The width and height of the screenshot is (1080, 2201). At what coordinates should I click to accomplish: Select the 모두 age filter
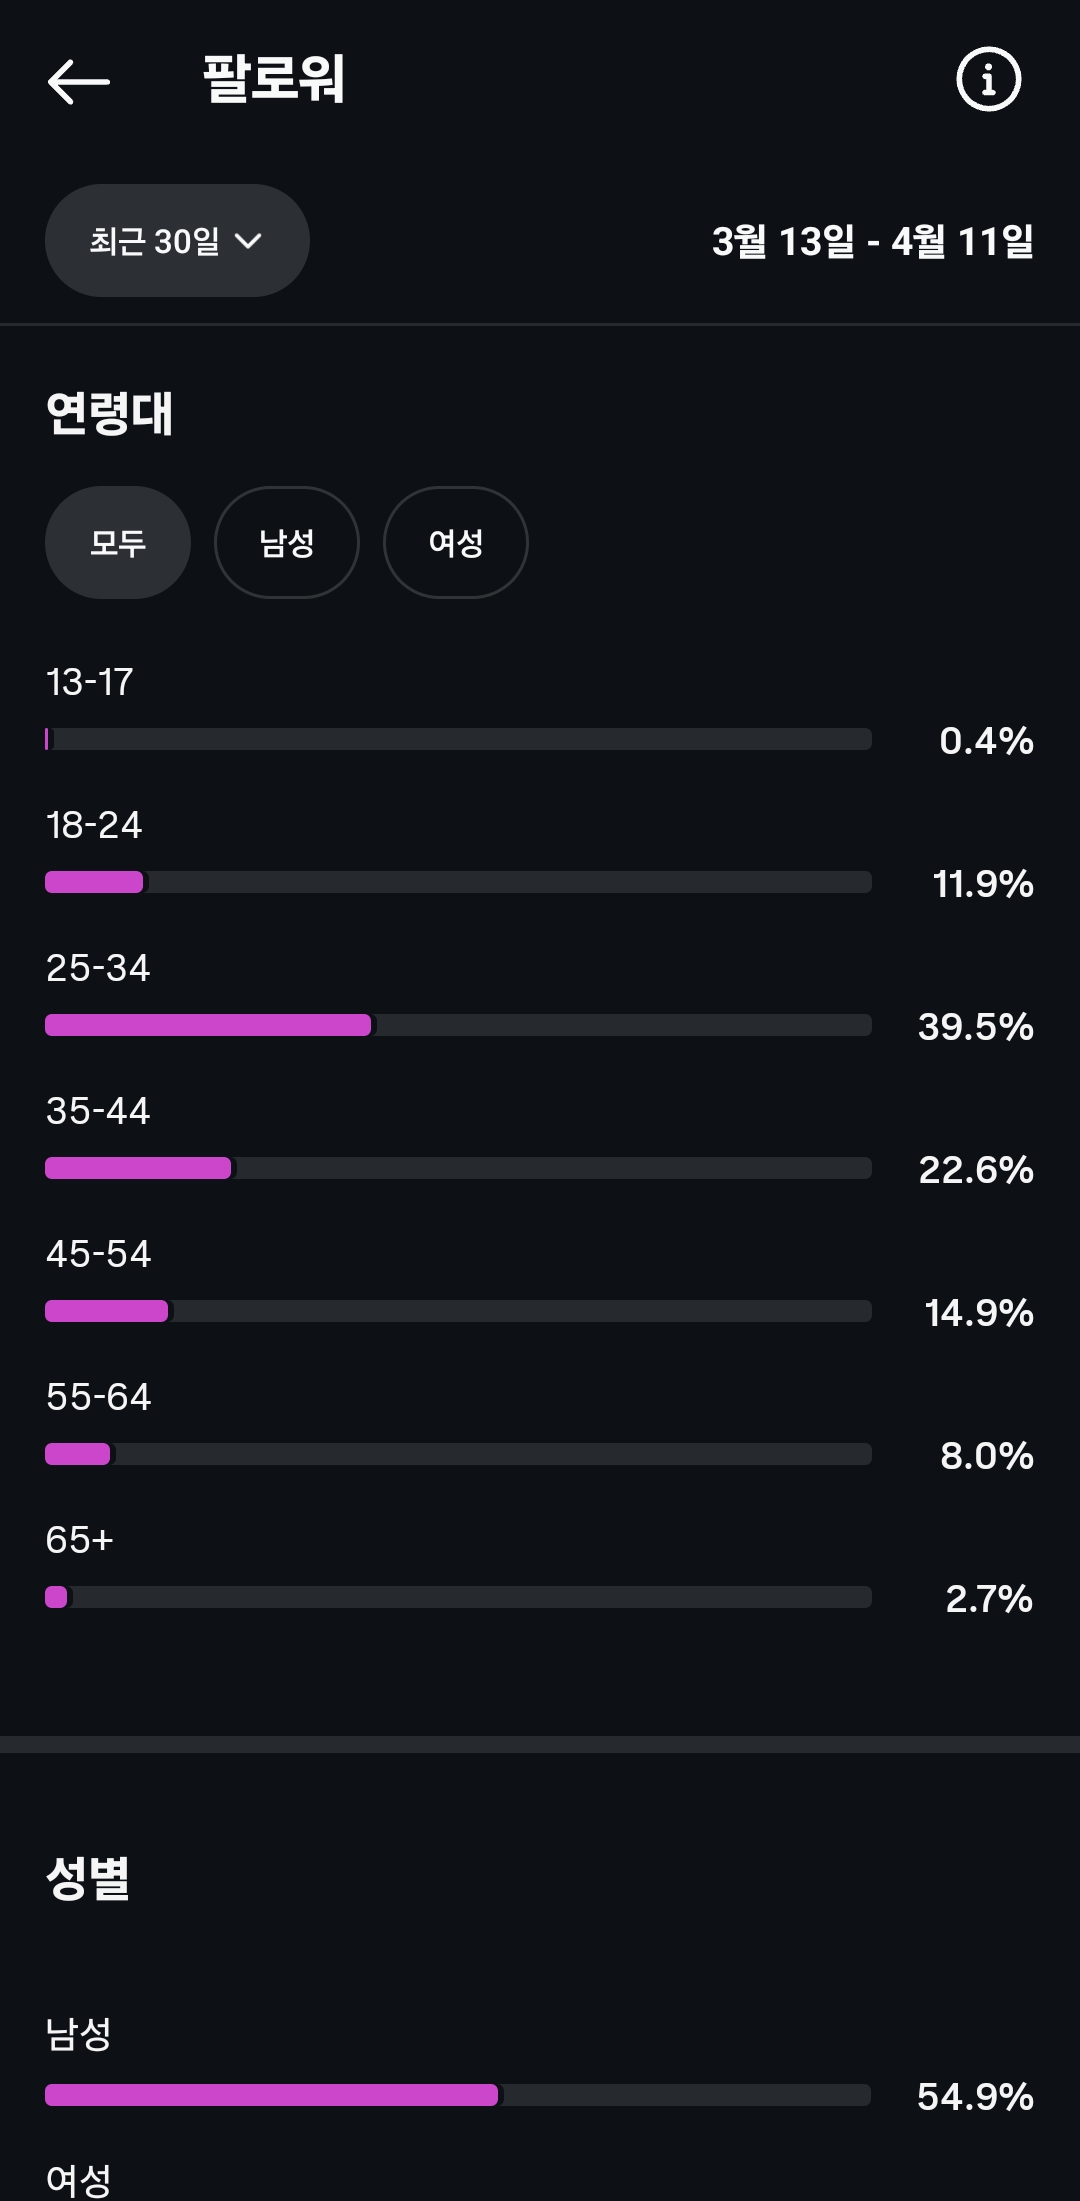118,543
